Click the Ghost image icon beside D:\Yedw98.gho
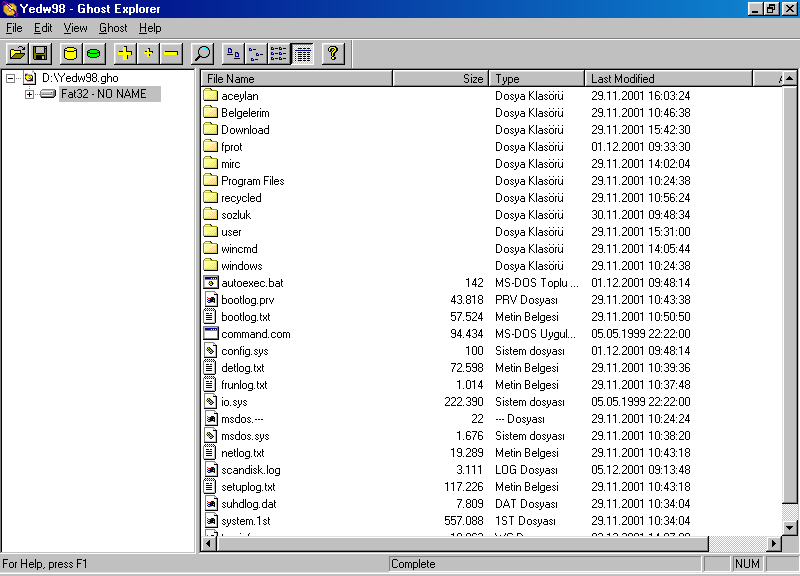 (30, 78)
